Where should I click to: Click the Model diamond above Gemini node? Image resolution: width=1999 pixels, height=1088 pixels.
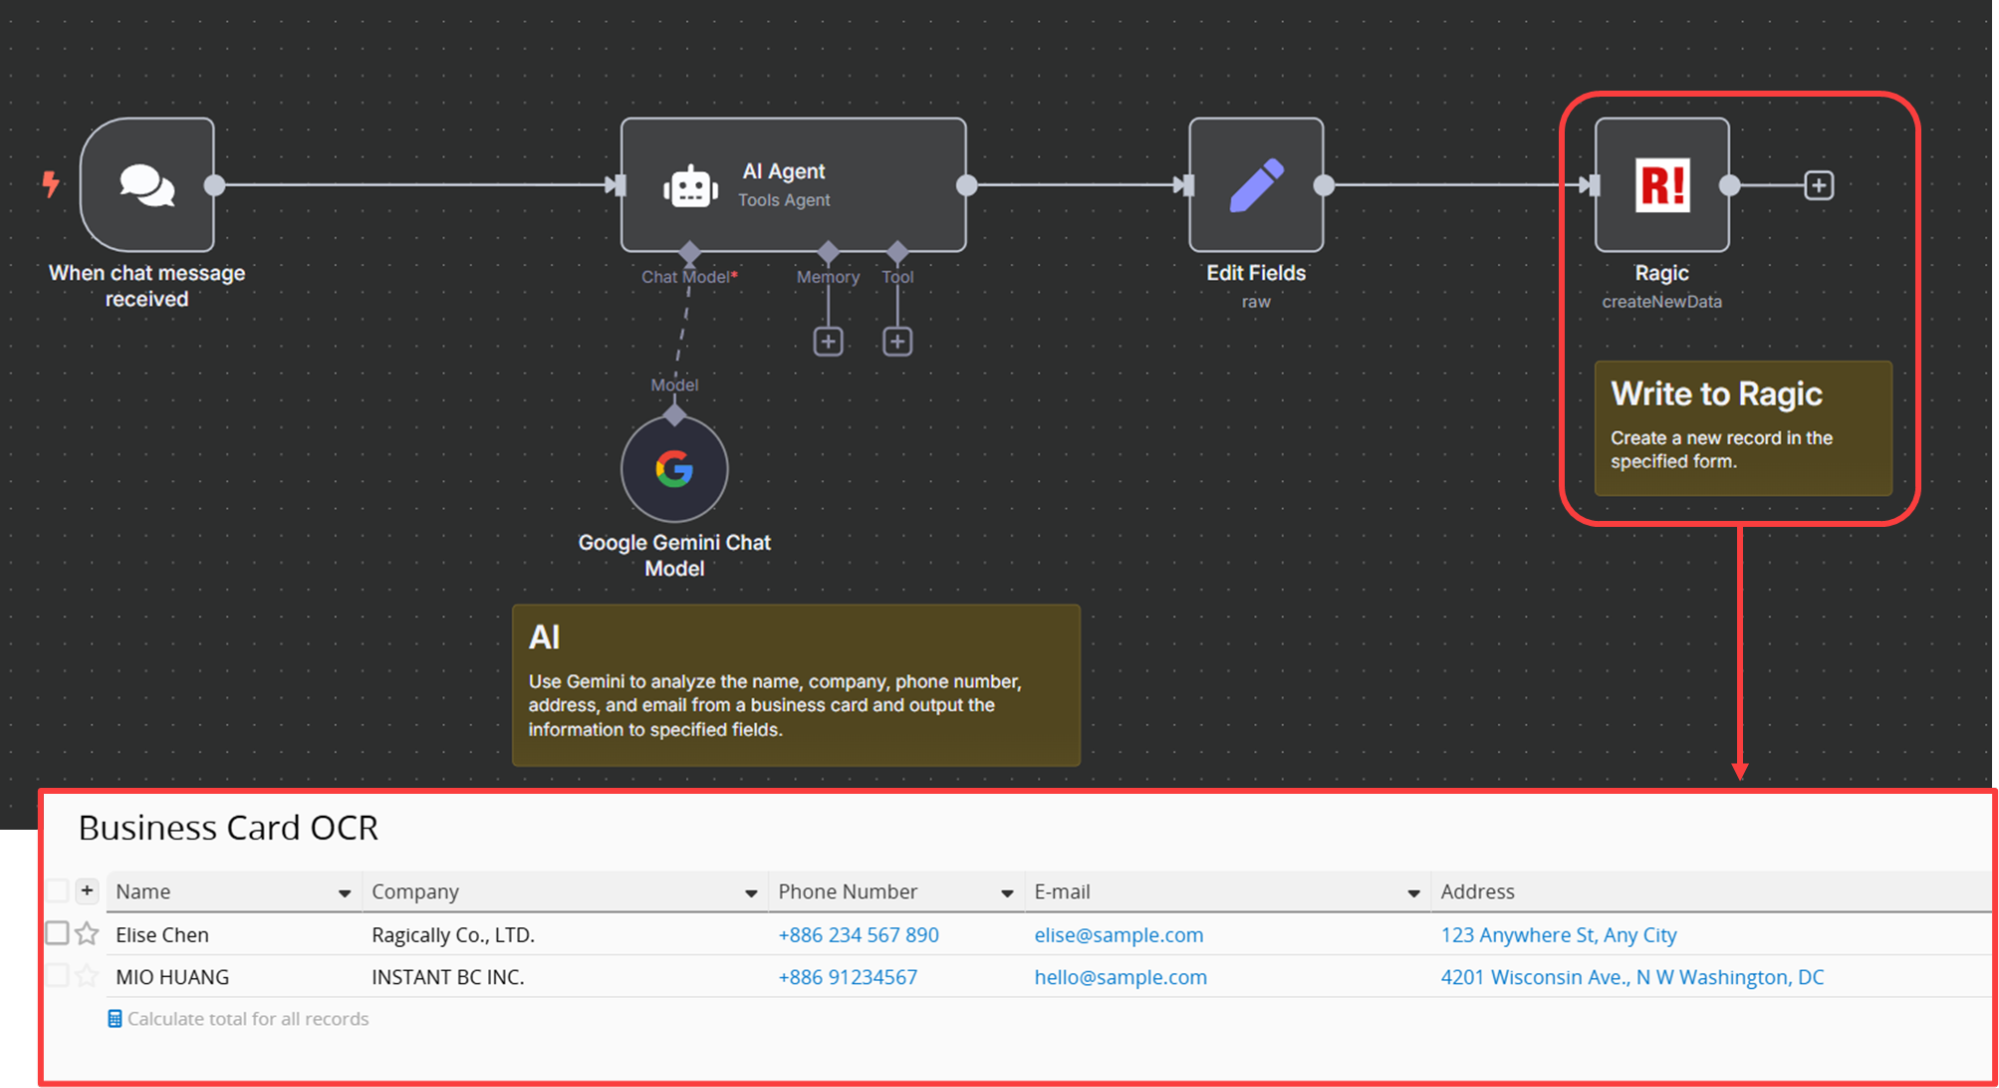[x=675, y=414]
